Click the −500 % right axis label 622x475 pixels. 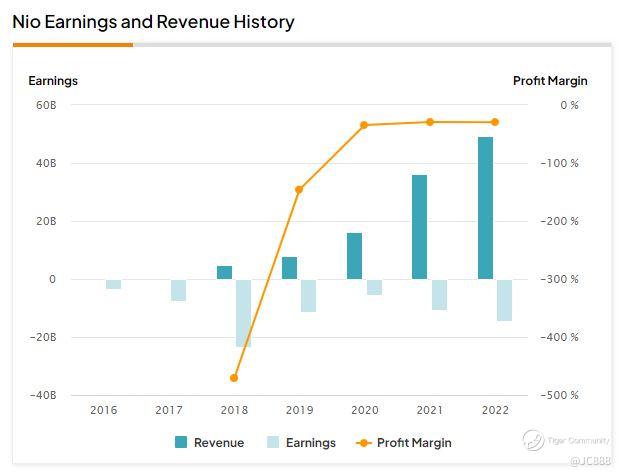point(559,395)
